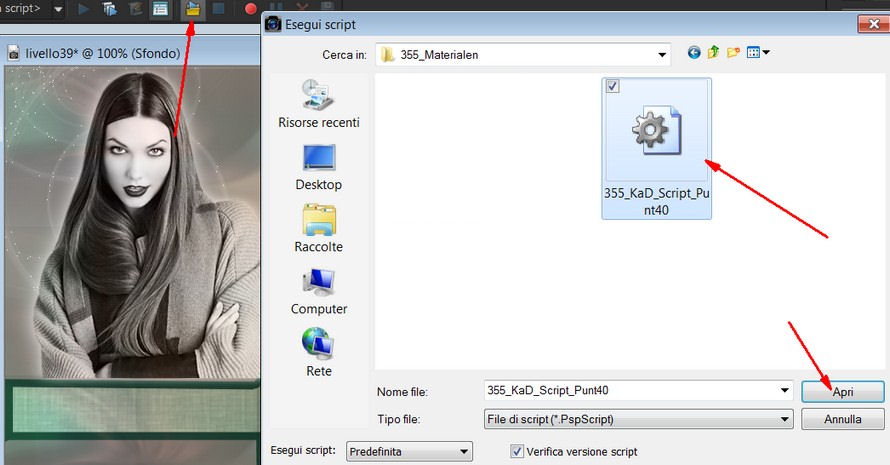Go back to last visited folder

[x=694, y=53]
